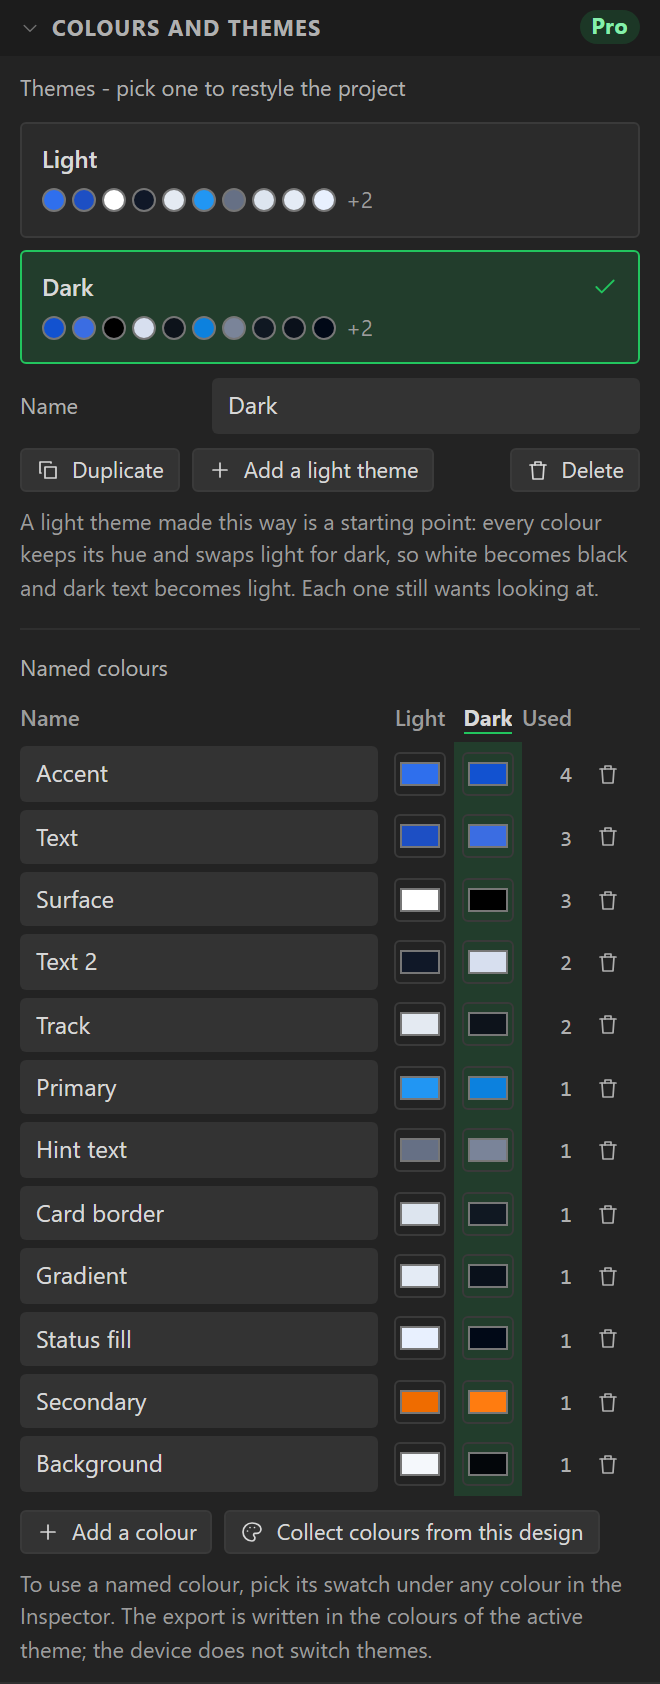Delete the Surface named colour
The width and height of the screenshot is (660, 1684).
click(x=608, y=900)
